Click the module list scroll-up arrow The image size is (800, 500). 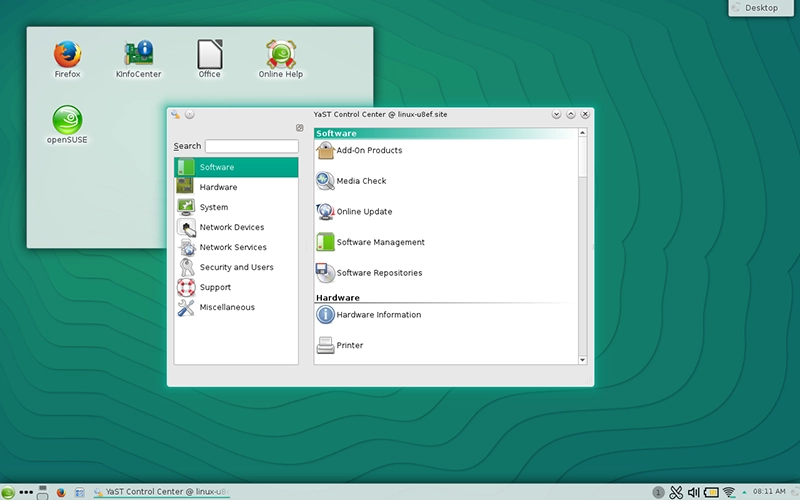[583, 133]
